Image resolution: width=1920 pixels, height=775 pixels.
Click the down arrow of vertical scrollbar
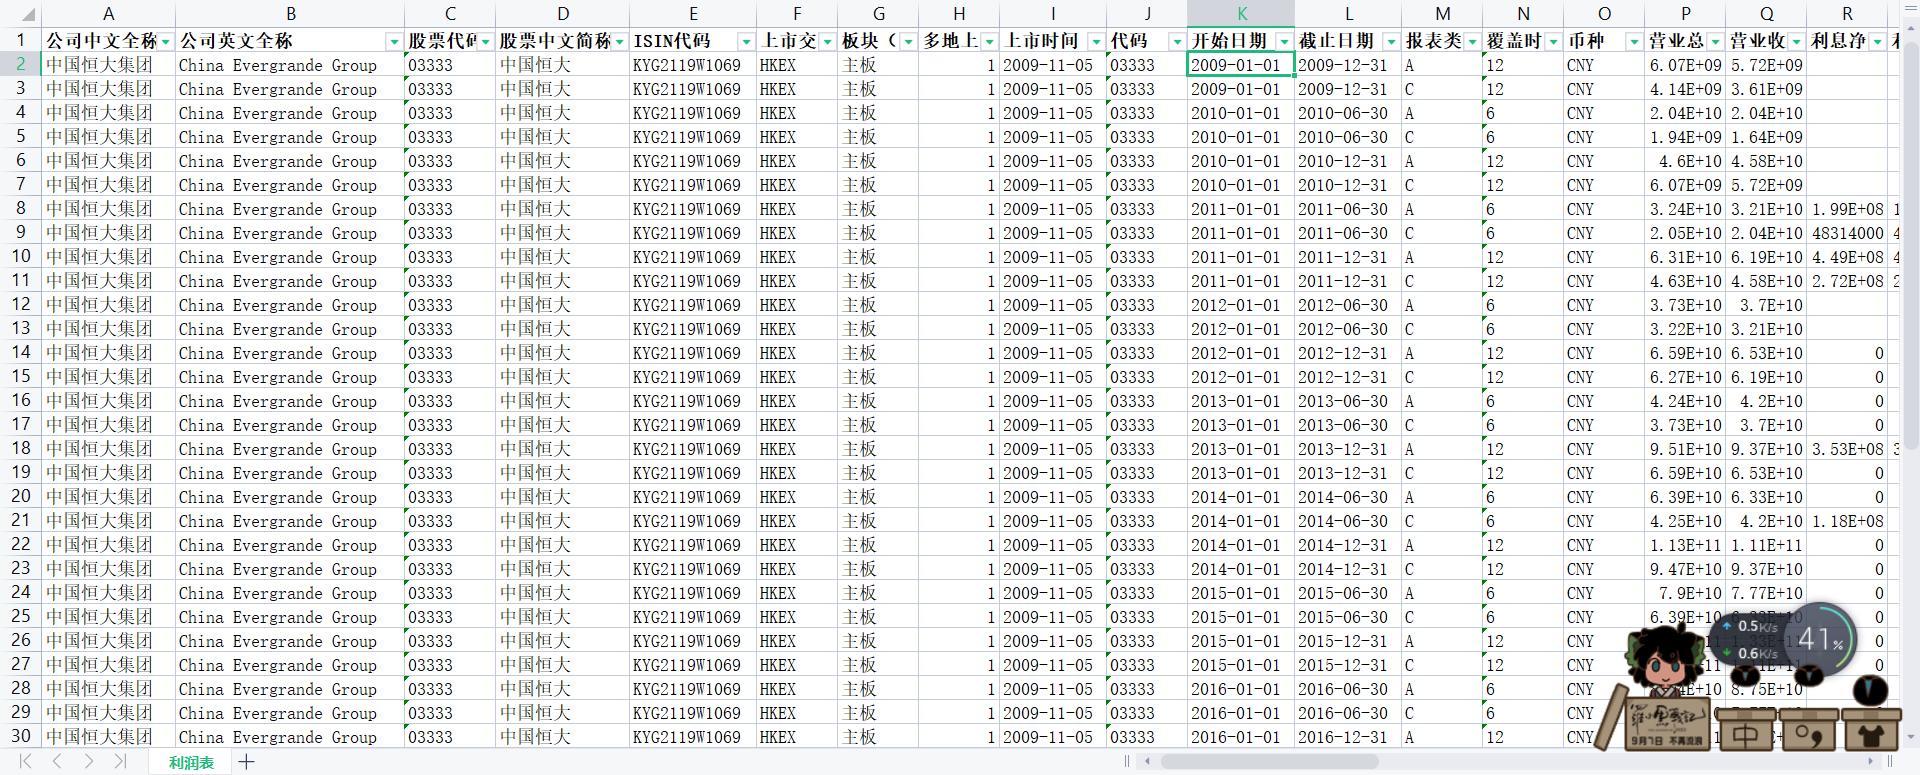(x=1909, y=737)
